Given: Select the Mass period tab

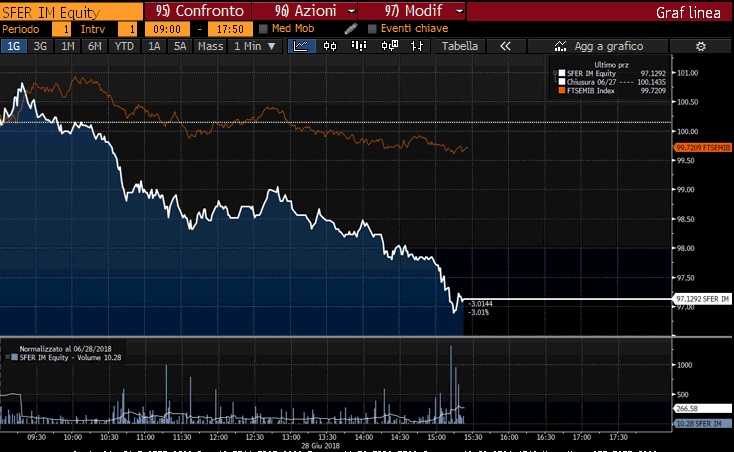Looking at the screenshot, I should [x=210, y=46].
